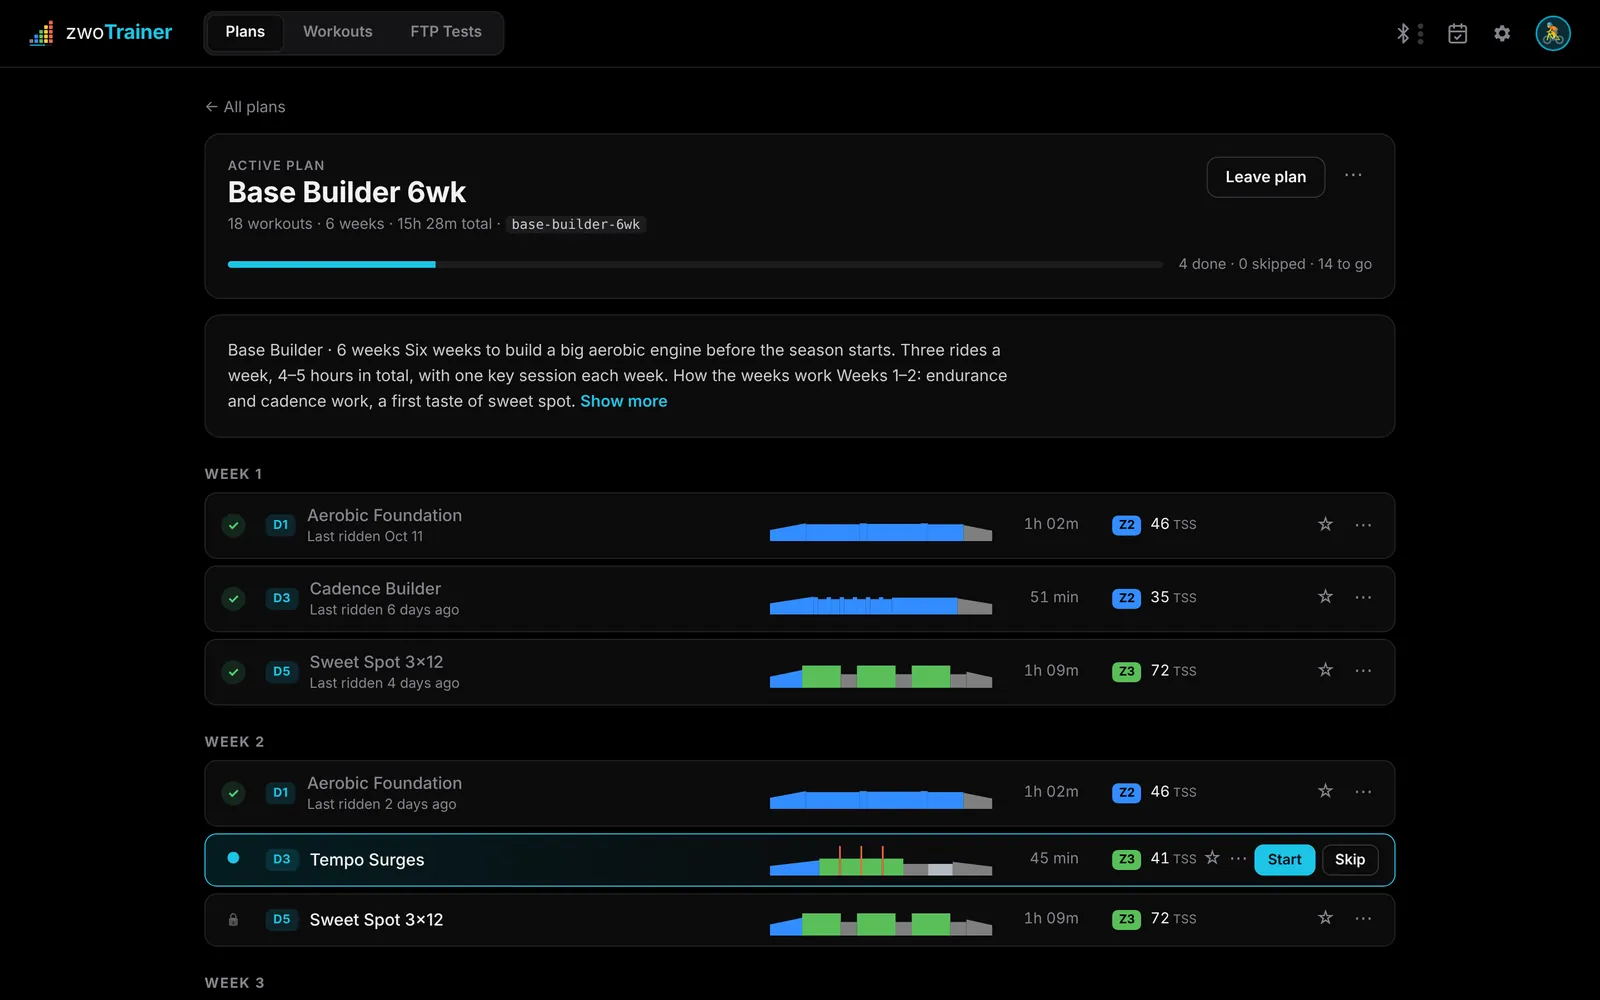This screenshot has height=1000, width=1600.
Task: Toggle completed check on Week 1 Sweet Spot 3×12
Action: click(x=233, y=671)
